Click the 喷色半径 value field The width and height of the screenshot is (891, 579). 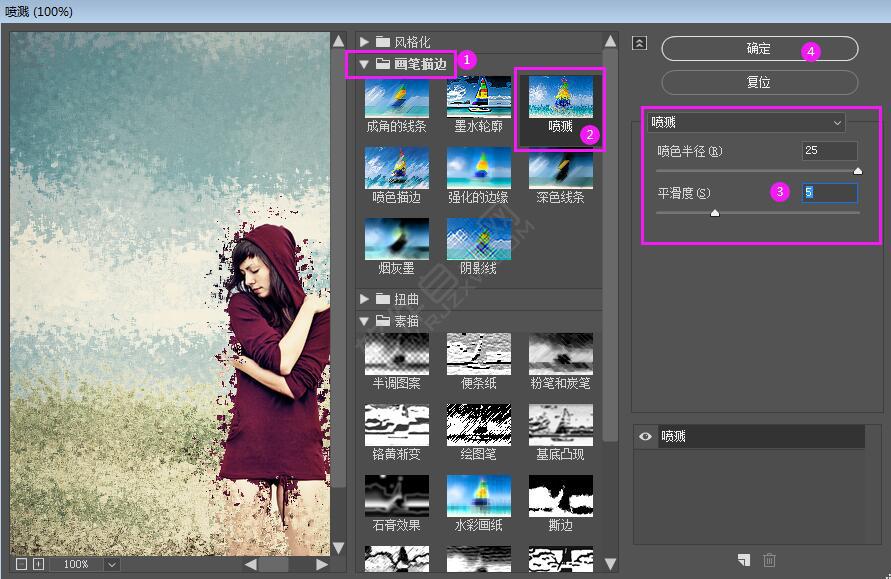829,151
